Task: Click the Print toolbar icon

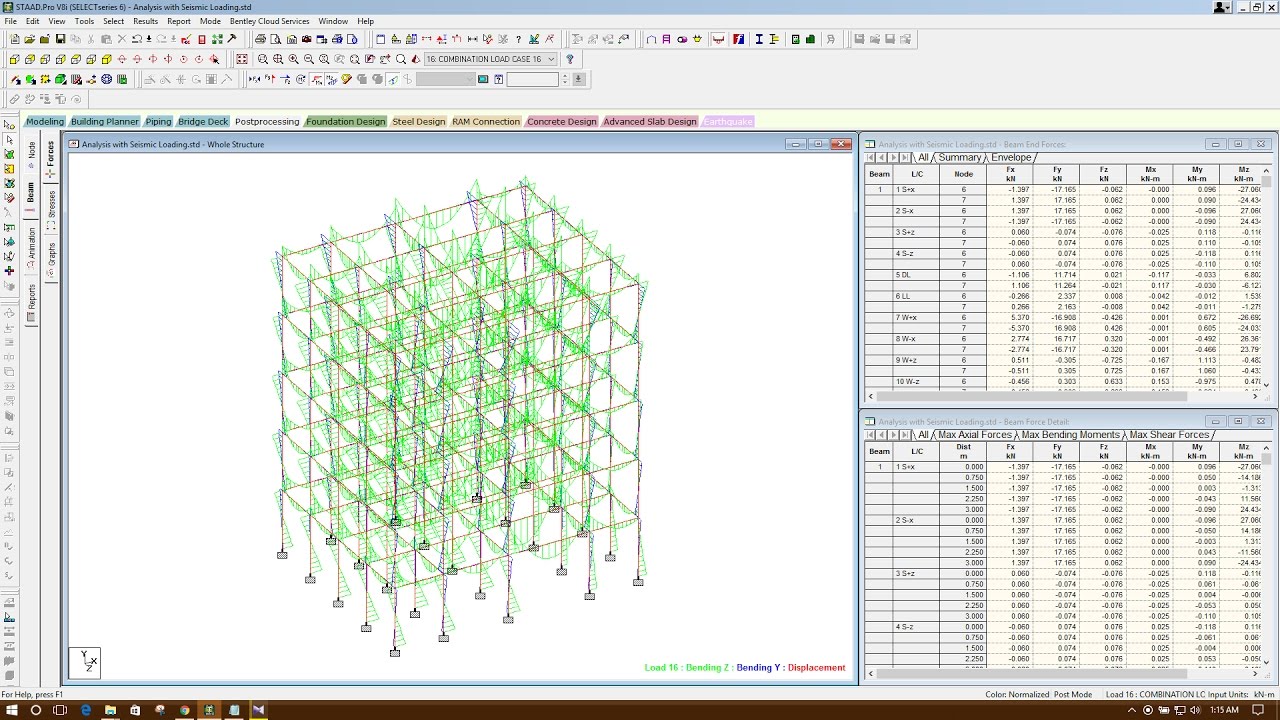Action: pyautogui.click(x=260, y=38)
